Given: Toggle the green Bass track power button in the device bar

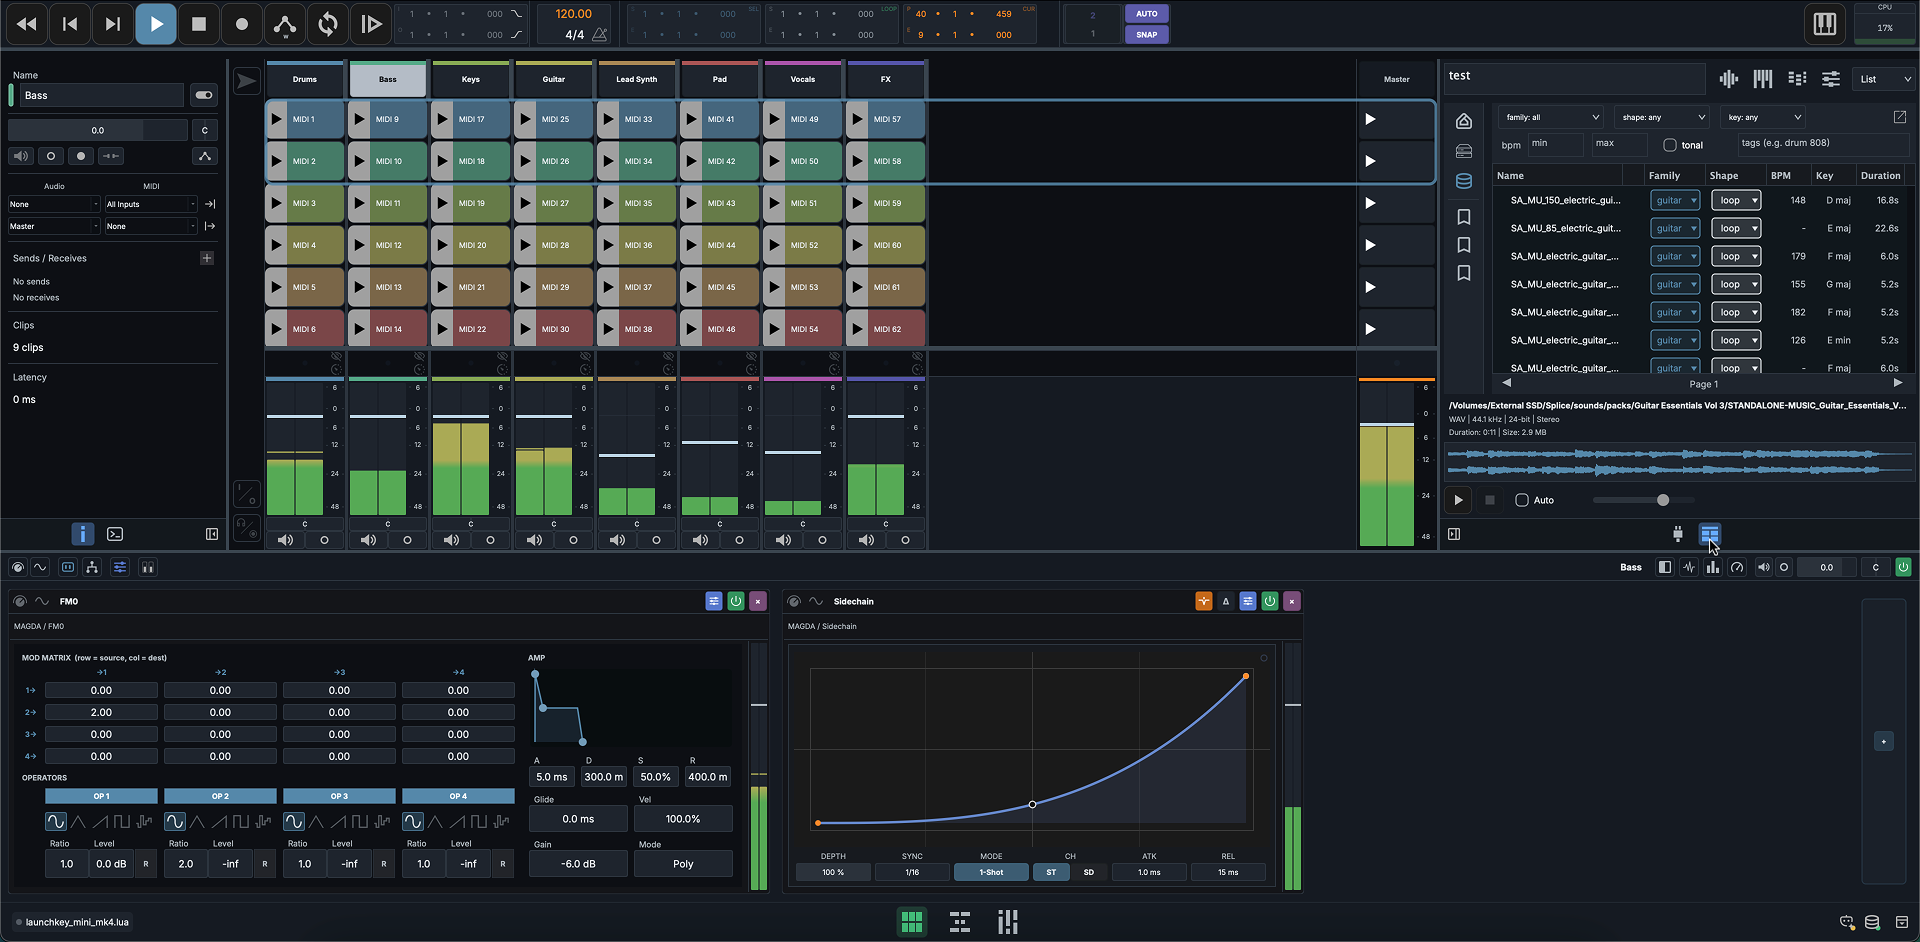Looking at the screenshot, I should [x=1904, y=567].
